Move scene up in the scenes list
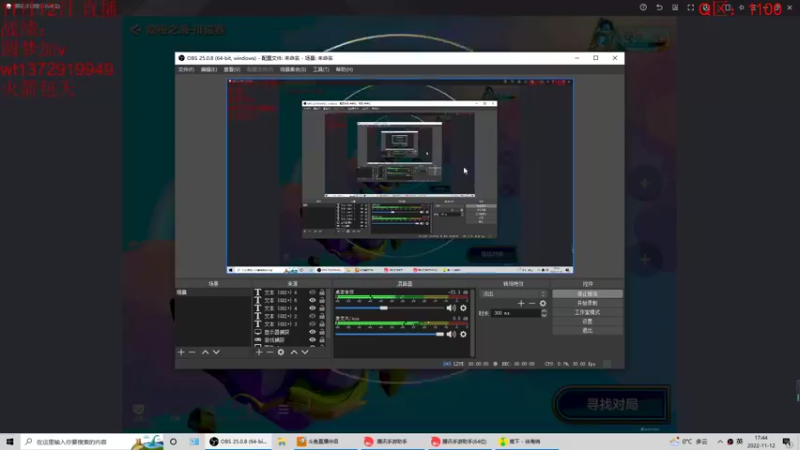 [205, 352]
